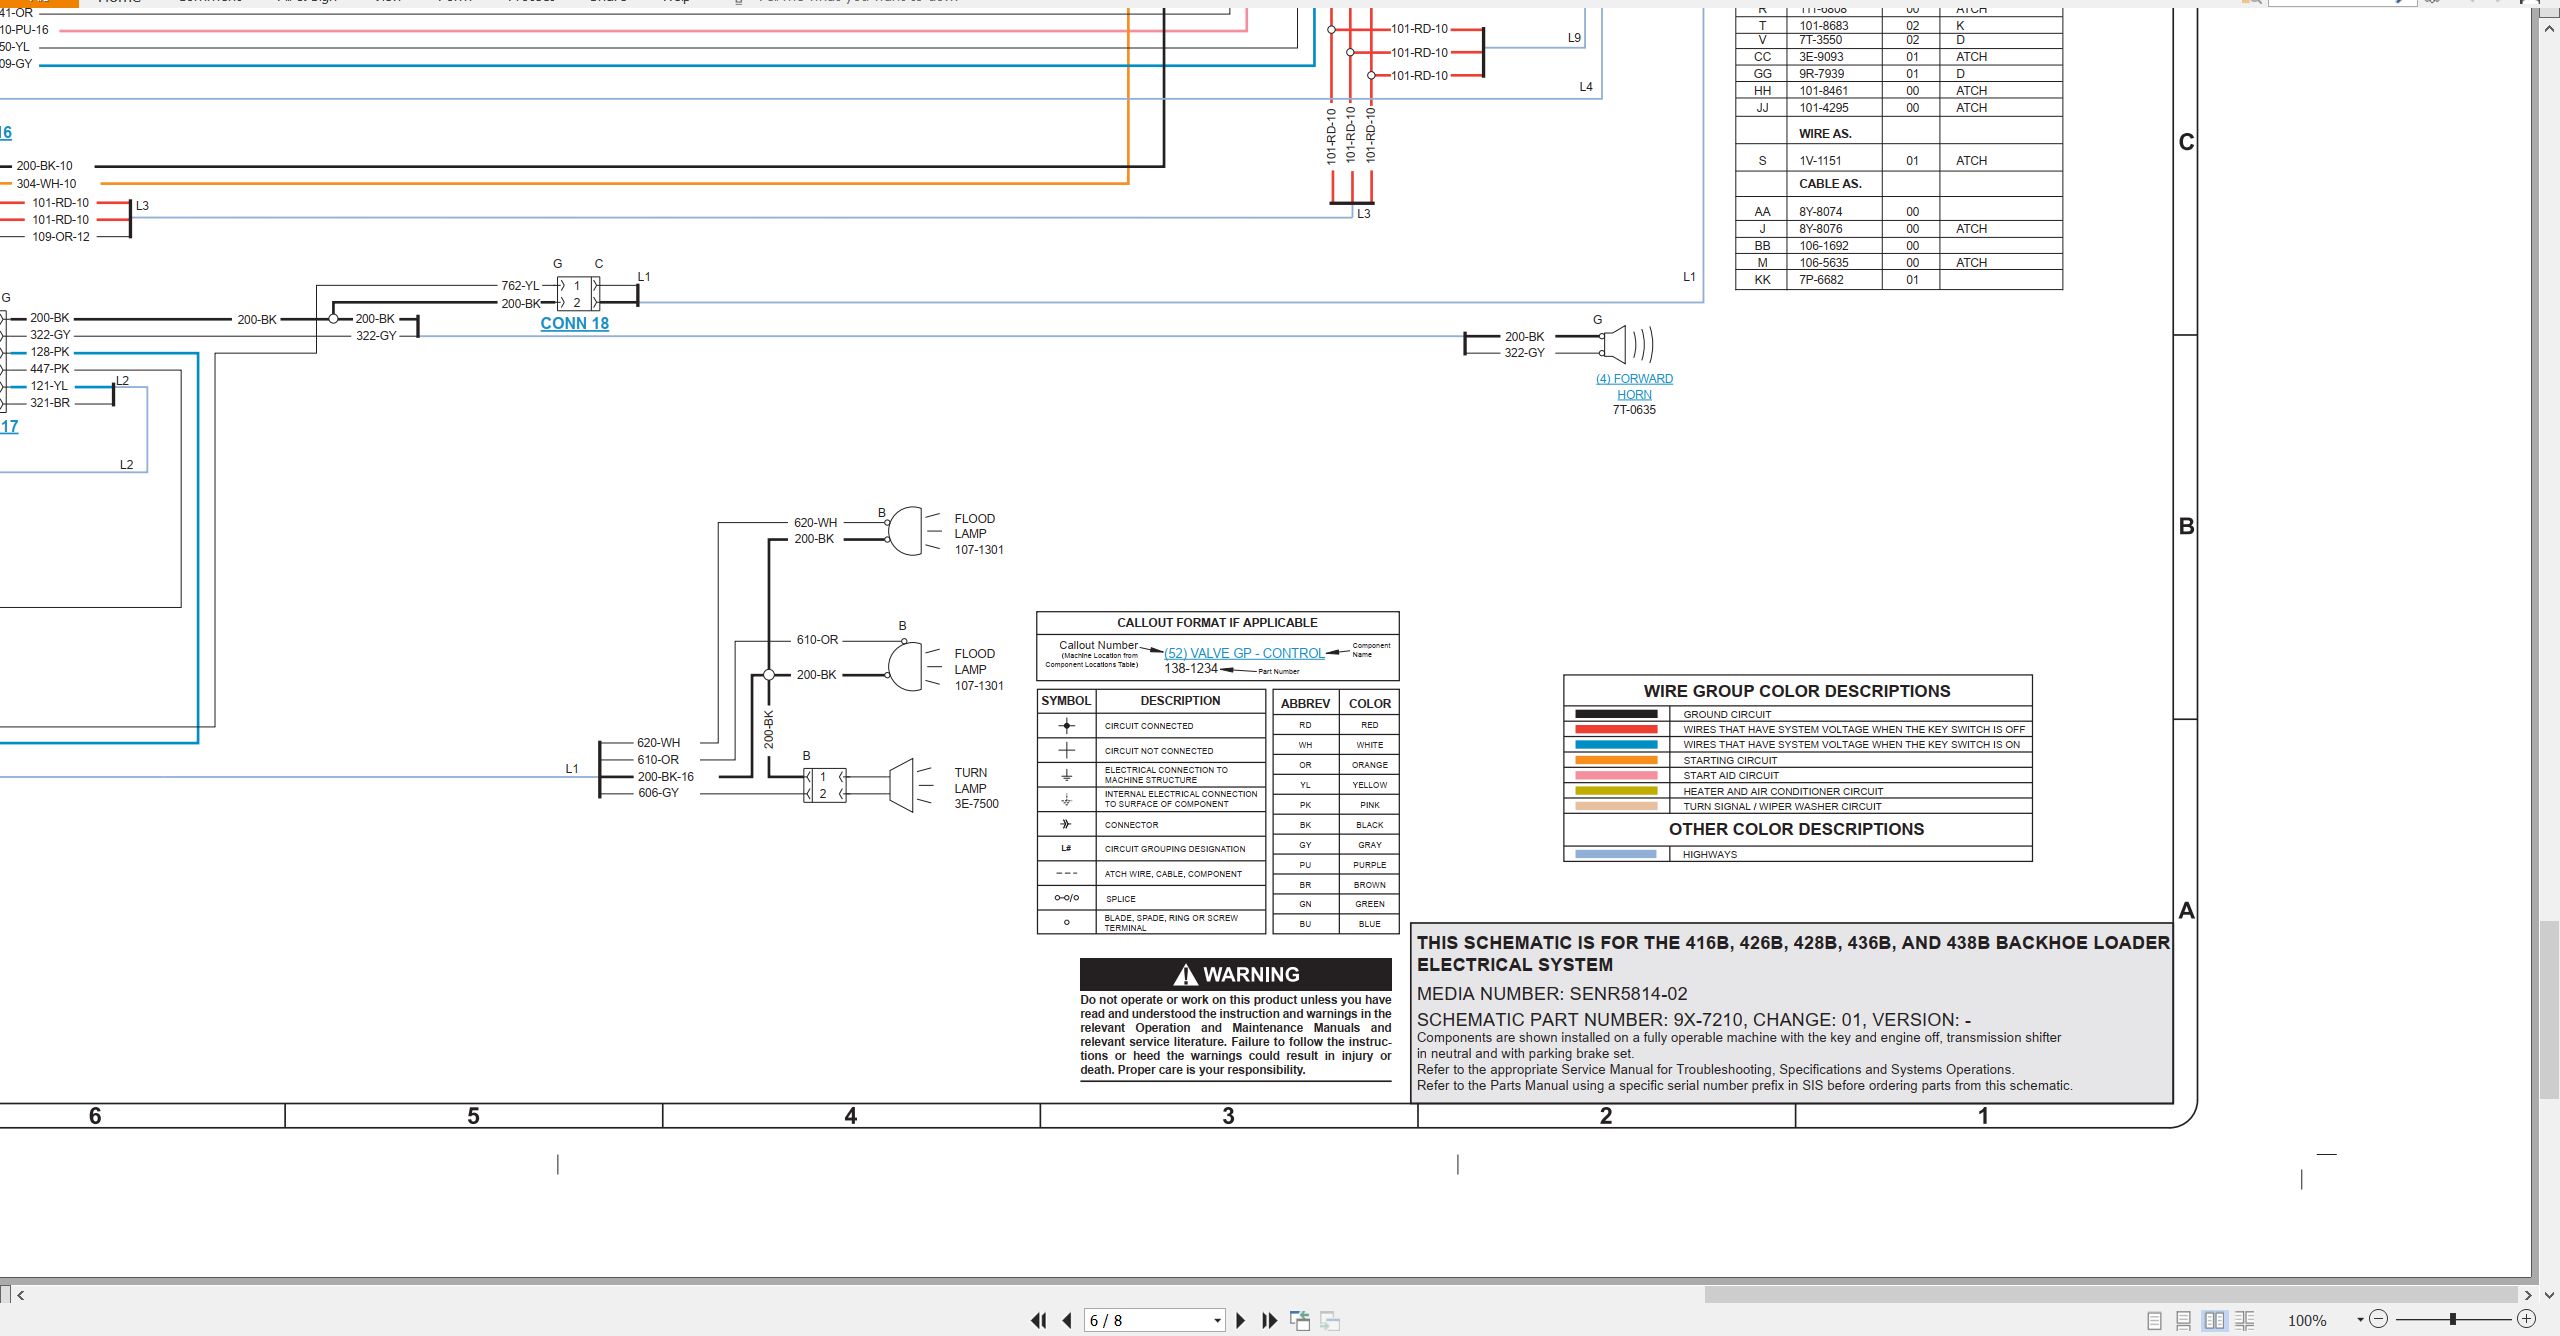Switch to single page view
Viewport: 2560px width, 1336px height.
[2155, 1321]
